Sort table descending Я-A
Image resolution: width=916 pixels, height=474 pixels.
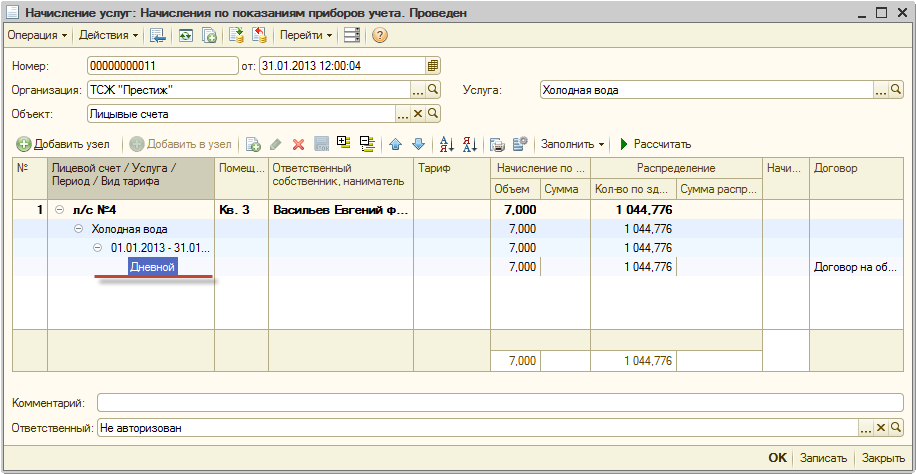(x=470, y=144)
